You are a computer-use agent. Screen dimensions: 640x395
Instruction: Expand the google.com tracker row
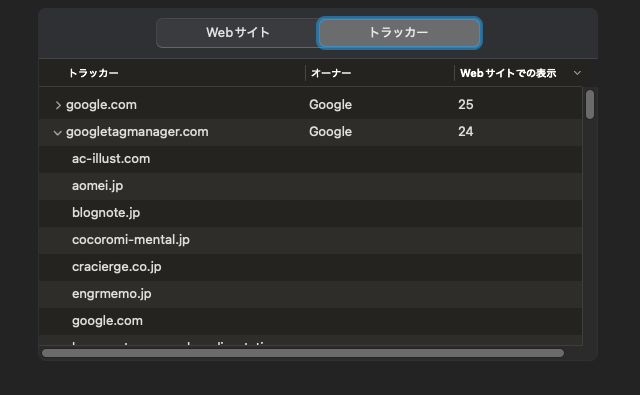pos(58,105)
